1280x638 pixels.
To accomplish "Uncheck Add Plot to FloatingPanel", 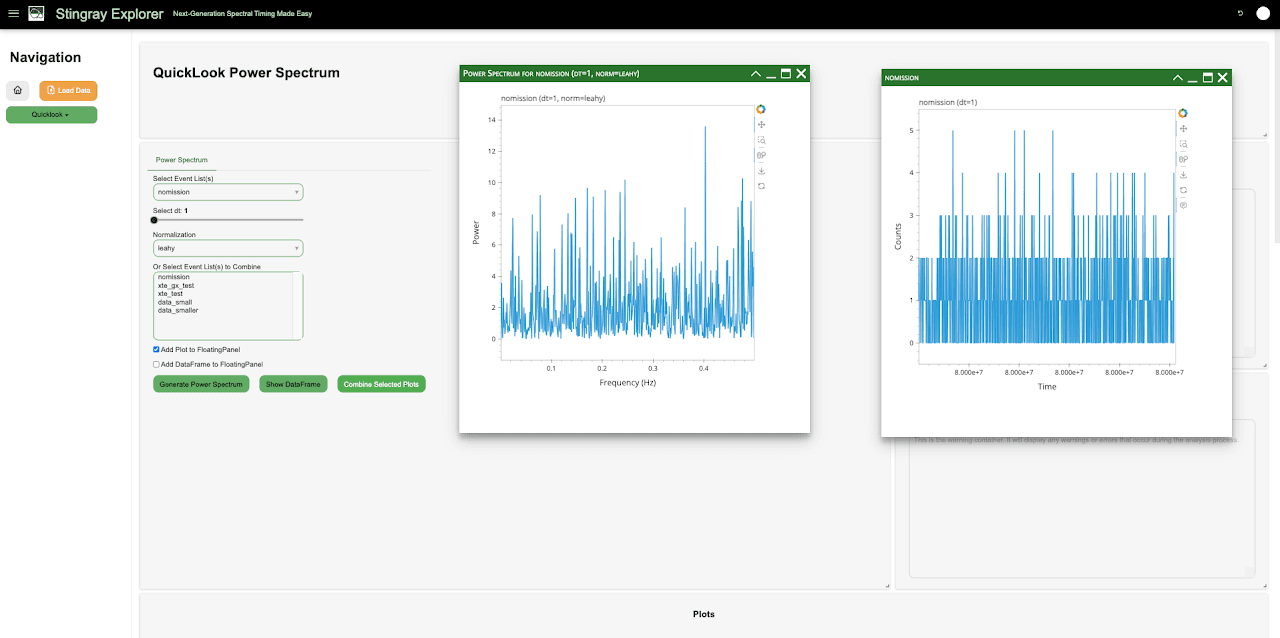I will pyautogui.click(x=156, y=349).
